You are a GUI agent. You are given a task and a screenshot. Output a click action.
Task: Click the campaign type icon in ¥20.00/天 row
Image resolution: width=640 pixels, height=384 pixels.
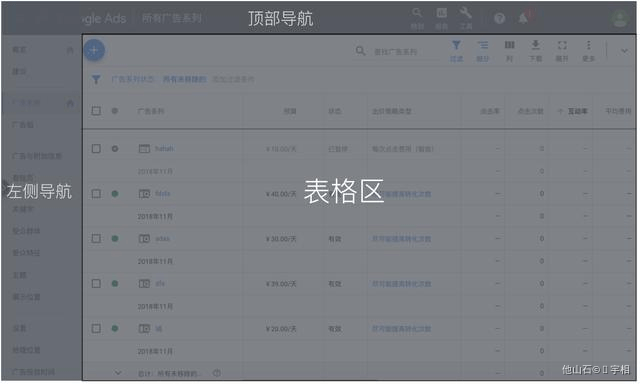(144, 329)
